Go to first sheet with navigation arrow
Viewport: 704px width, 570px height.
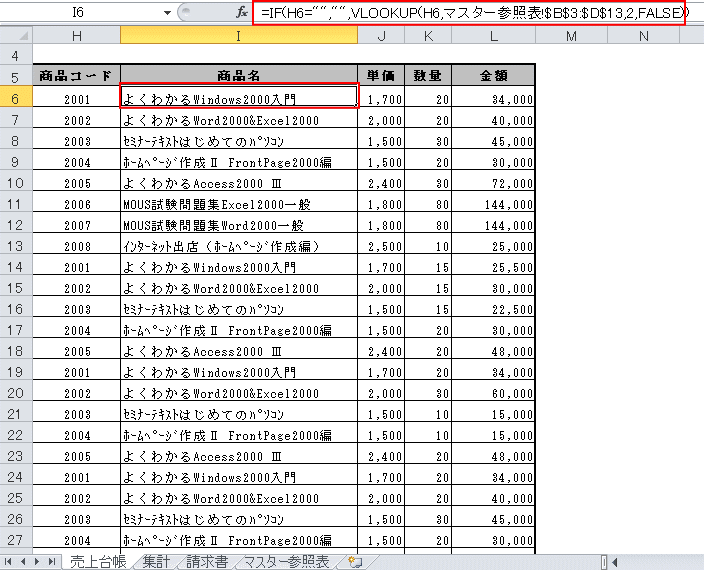coord(10,562)
